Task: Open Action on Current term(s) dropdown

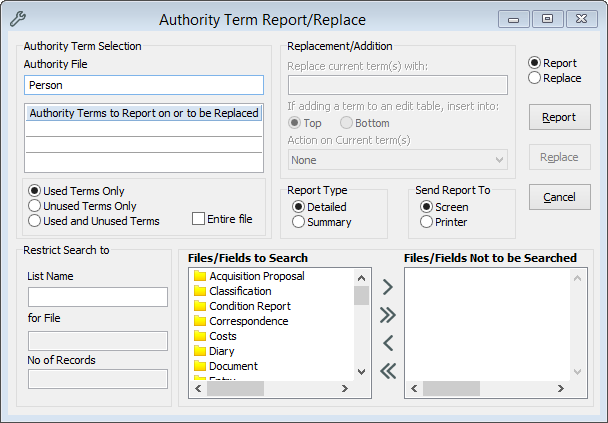Action: click(398, 160)
